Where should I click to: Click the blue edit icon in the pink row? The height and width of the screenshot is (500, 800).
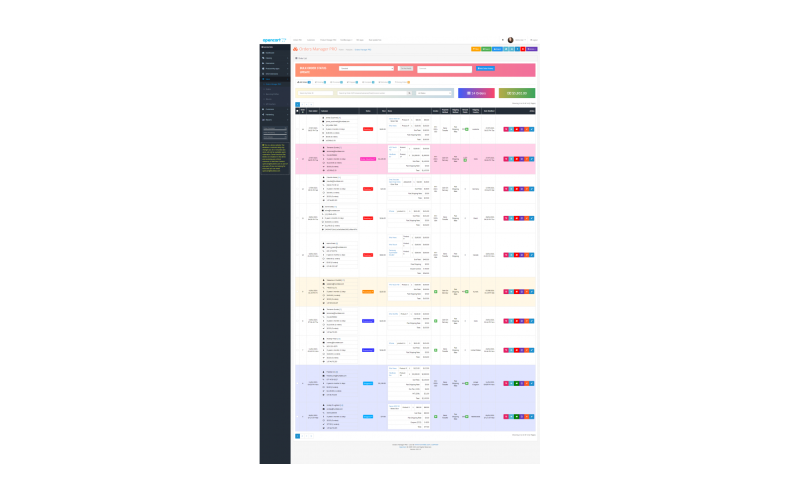click(532, 159)
